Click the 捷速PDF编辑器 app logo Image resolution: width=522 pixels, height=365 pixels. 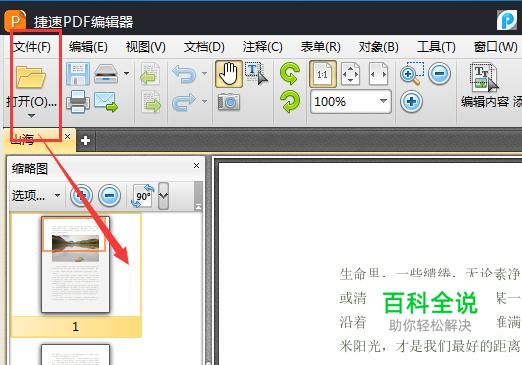coord(15,22)
